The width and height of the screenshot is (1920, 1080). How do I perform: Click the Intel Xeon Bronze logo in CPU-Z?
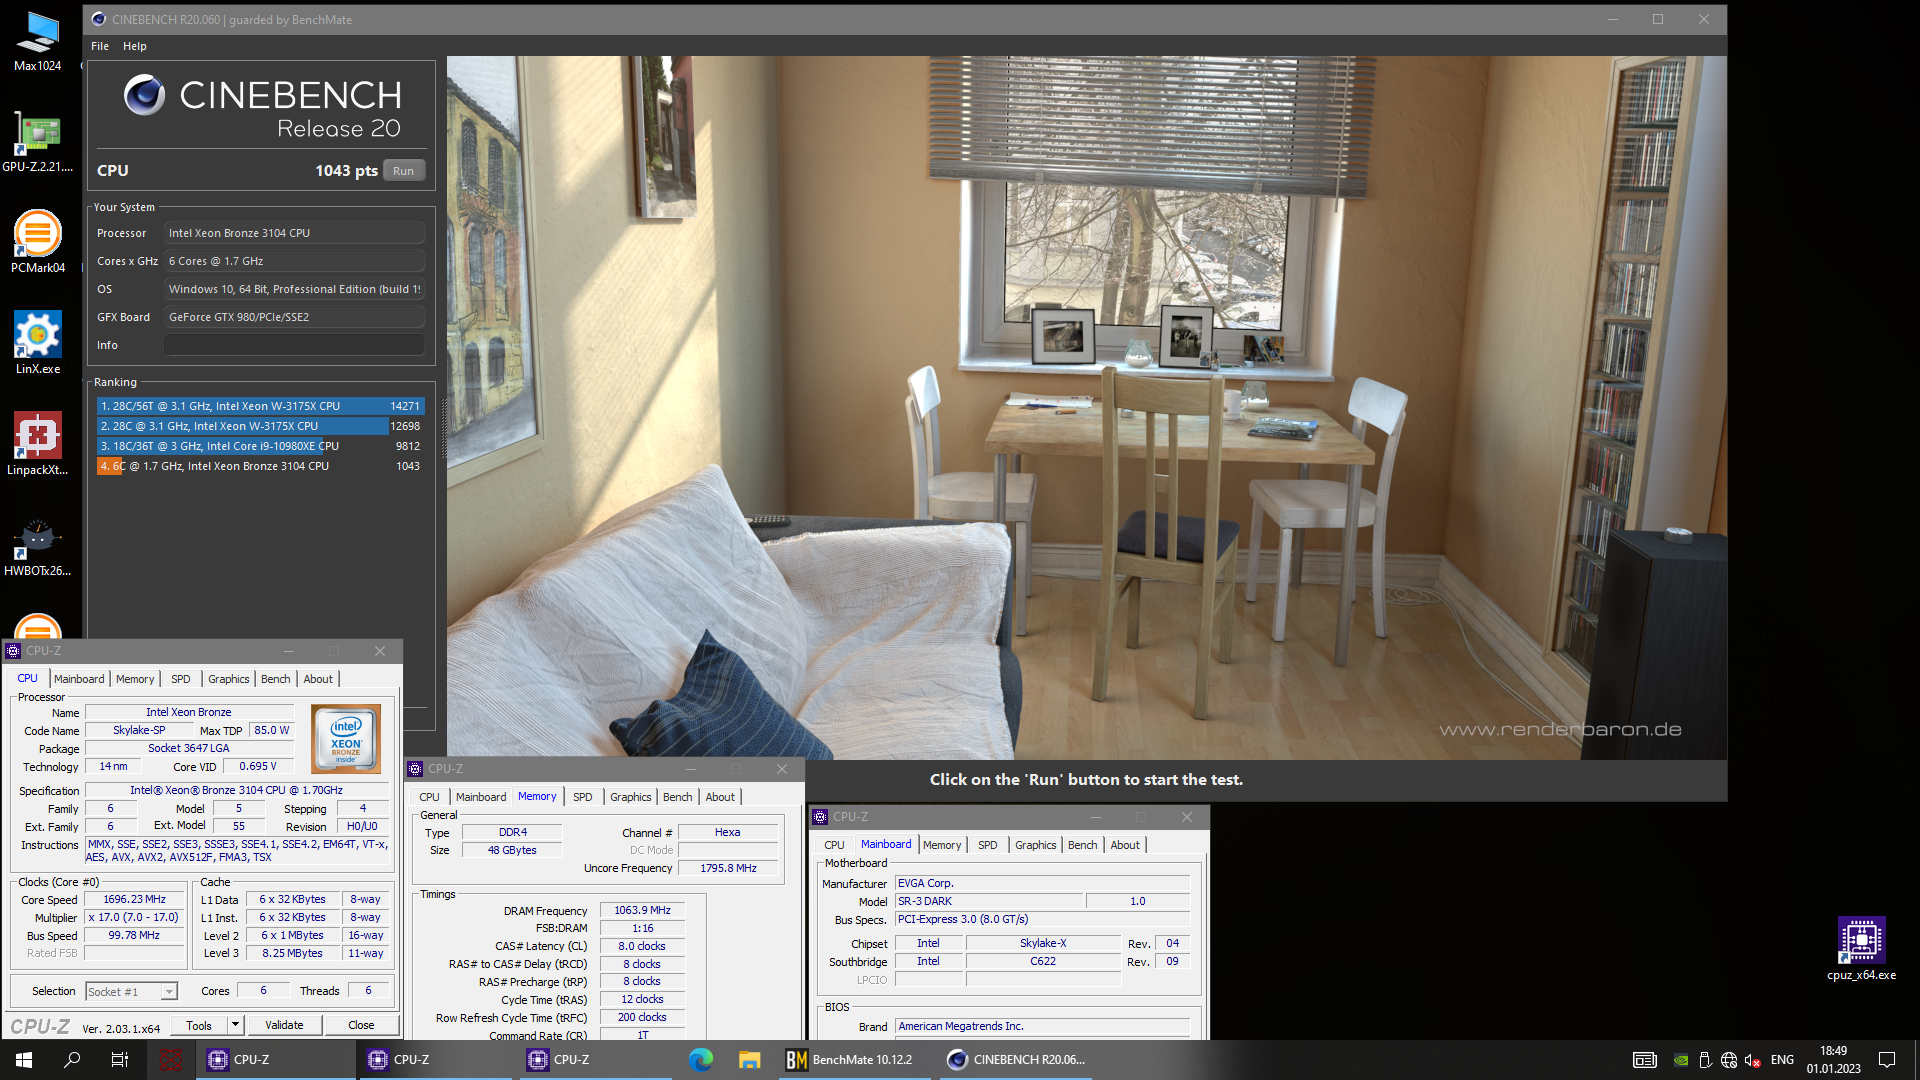click(x=346, y=739)
